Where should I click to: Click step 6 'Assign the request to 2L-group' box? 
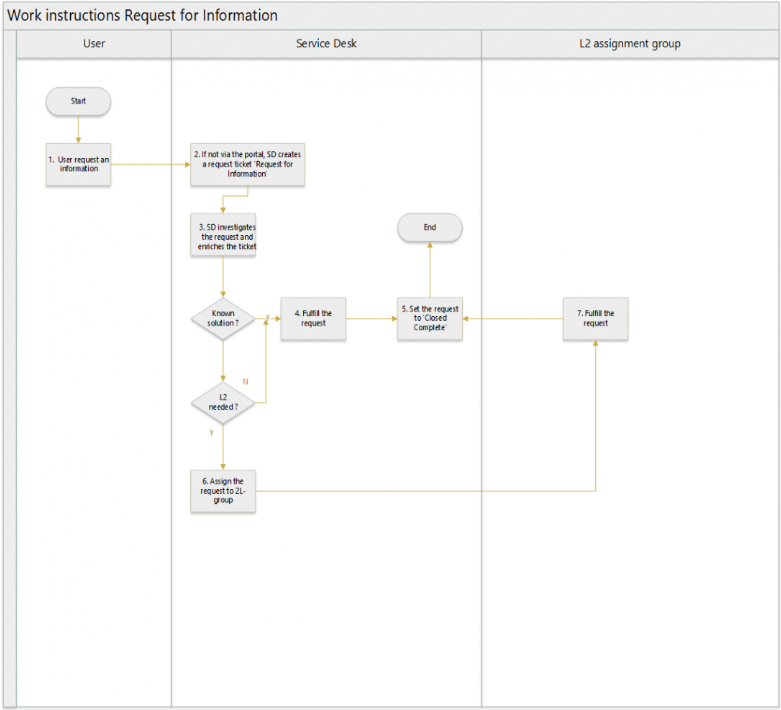coord(223,491)
